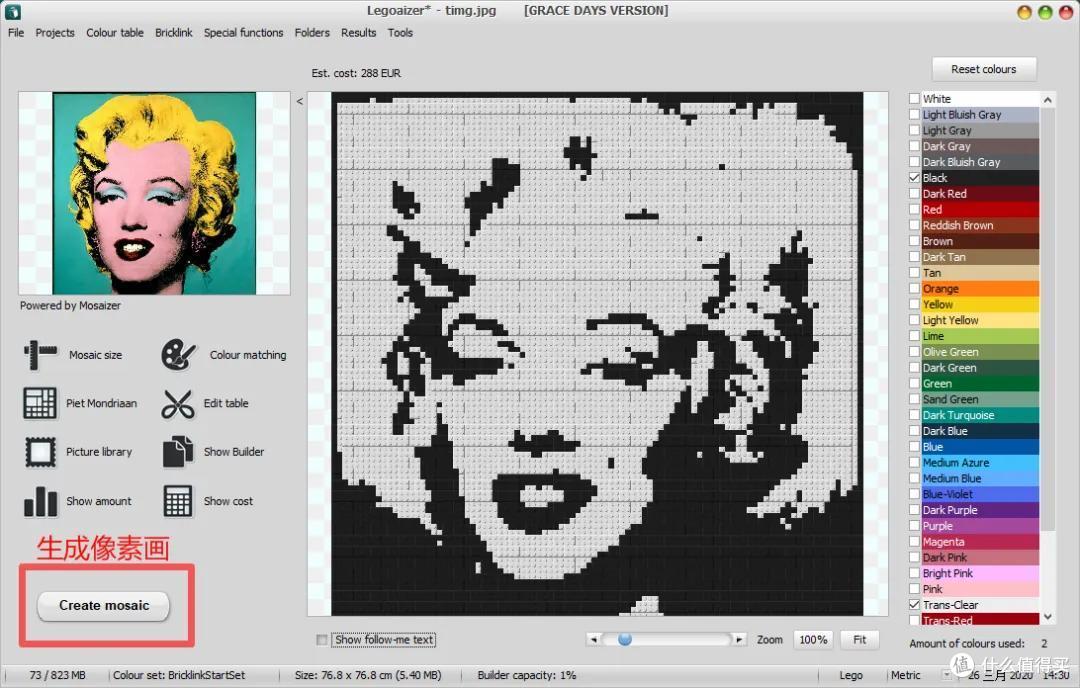1080x688 pixels.
Task: Click the zoom slider handle
Action: click(x=625, y=639)
